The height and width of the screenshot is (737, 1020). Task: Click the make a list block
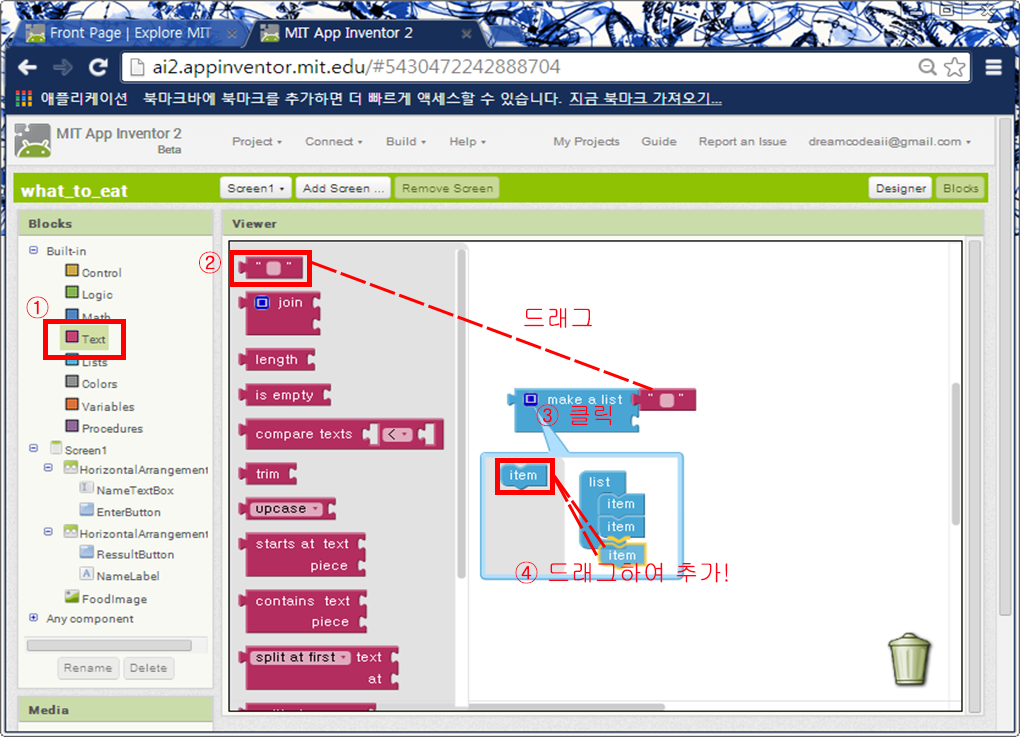point(574,410)
